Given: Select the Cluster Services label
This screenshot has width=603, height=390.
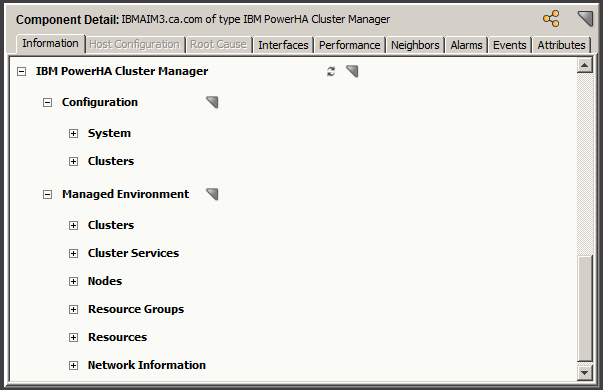Looking at the screenshot, I should (133, 253).
